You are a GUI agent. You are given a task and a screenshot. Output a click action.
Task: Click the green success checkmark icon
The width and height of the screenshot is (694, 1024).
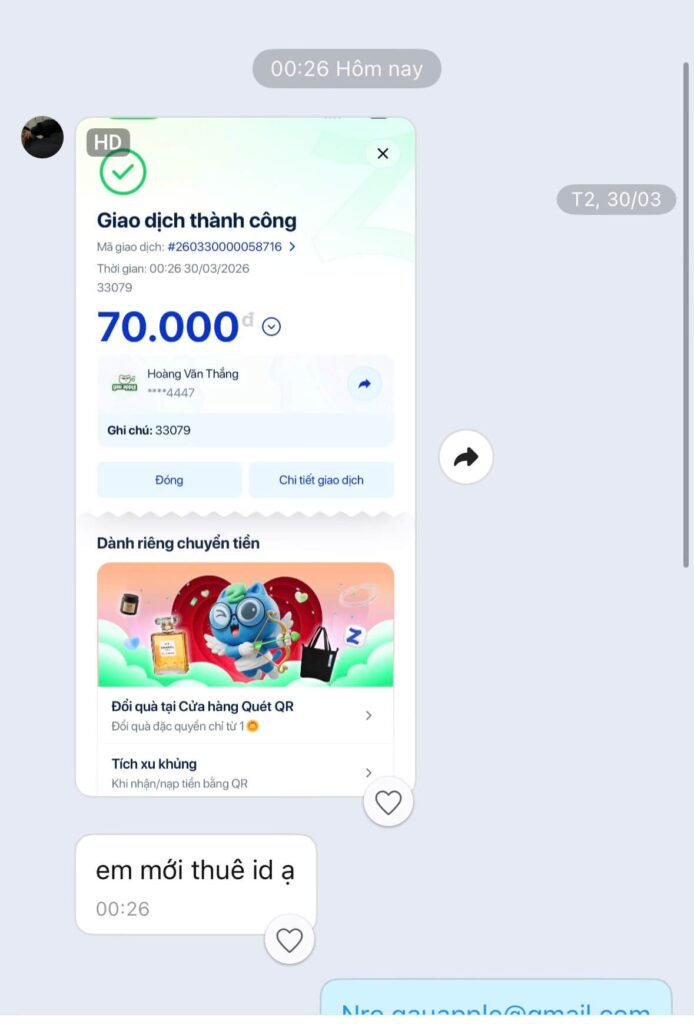[123, 172]
